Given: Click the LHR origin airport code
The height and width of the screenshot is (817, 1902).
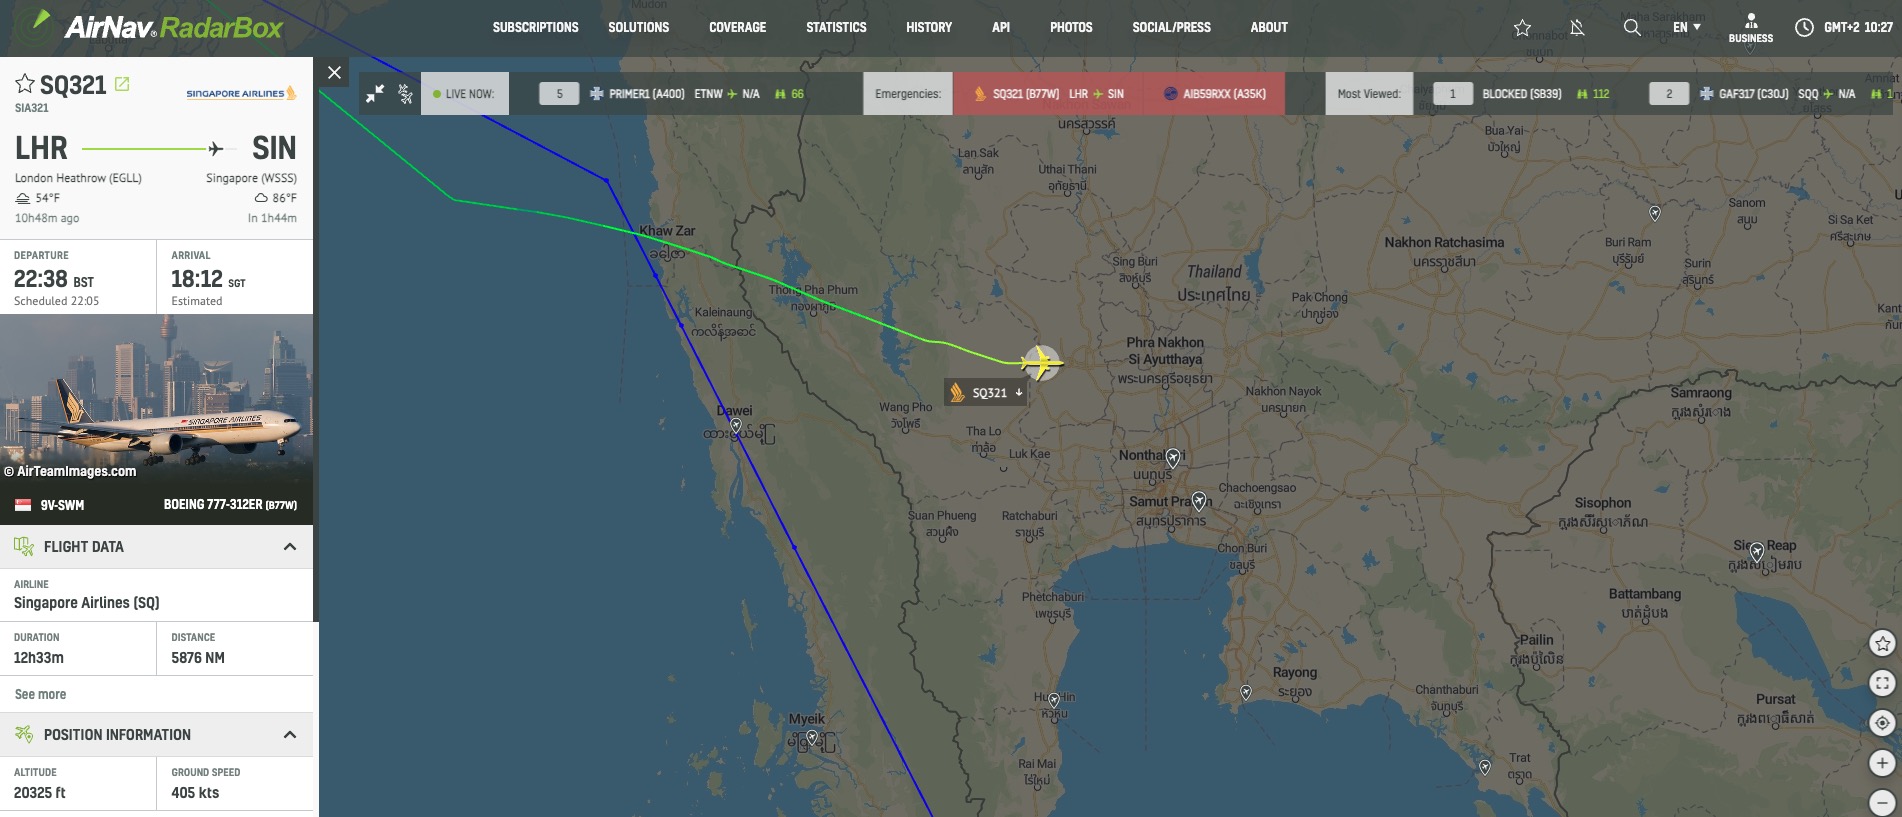Looking at the screenshot, I should click(41, 148).
